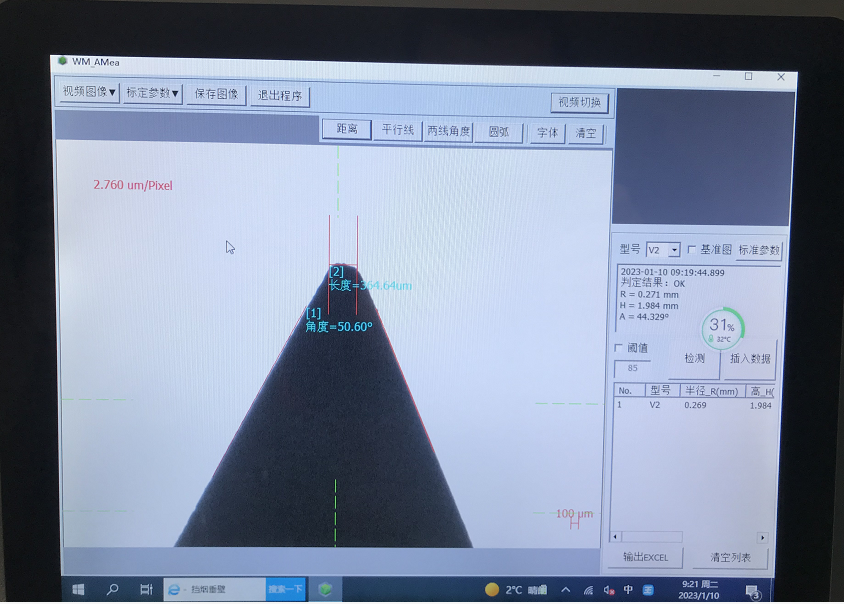Open Task View icon on taskbar
The width and height of the screenshot is (844, 604).
(146, 589)
